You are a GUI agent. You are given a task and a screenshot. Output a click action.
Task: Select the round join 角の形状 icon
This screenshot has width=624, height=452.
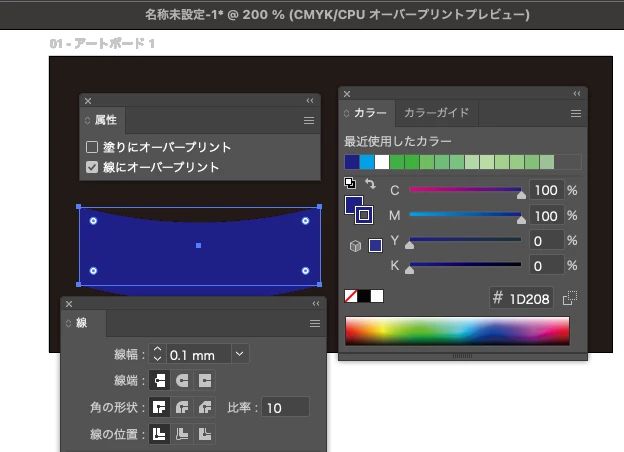pos(182,407)
